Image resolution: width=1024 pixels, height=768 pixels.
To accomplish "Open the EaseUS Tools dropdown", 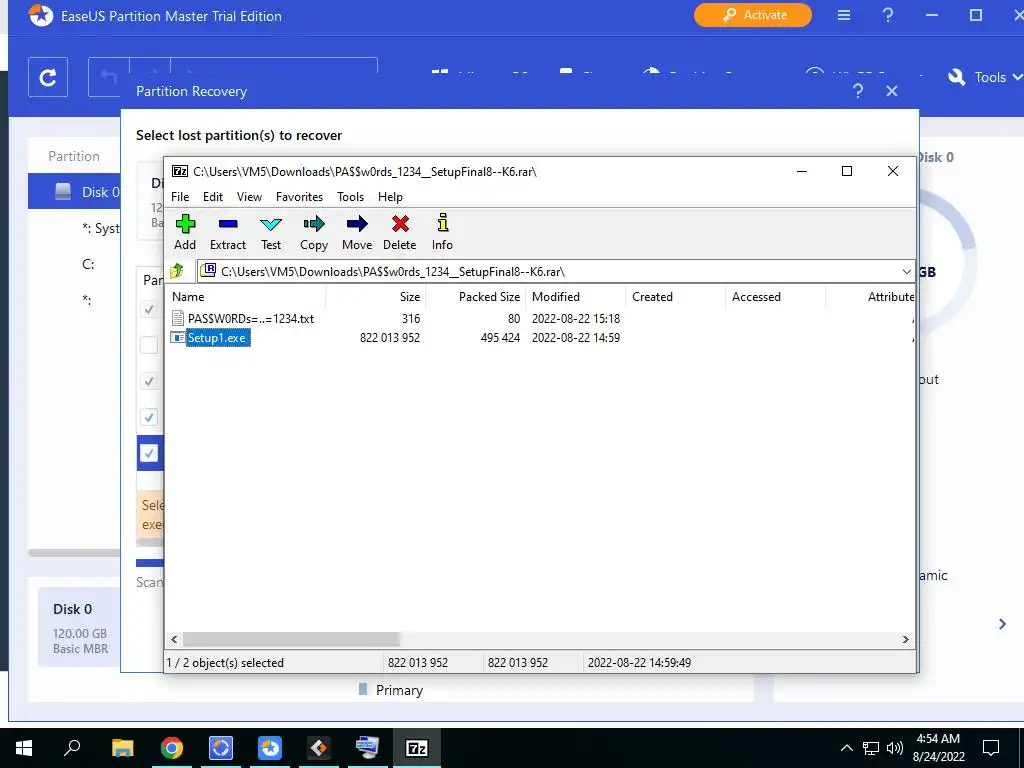I will pyautogui.click(x=985, y=77).
